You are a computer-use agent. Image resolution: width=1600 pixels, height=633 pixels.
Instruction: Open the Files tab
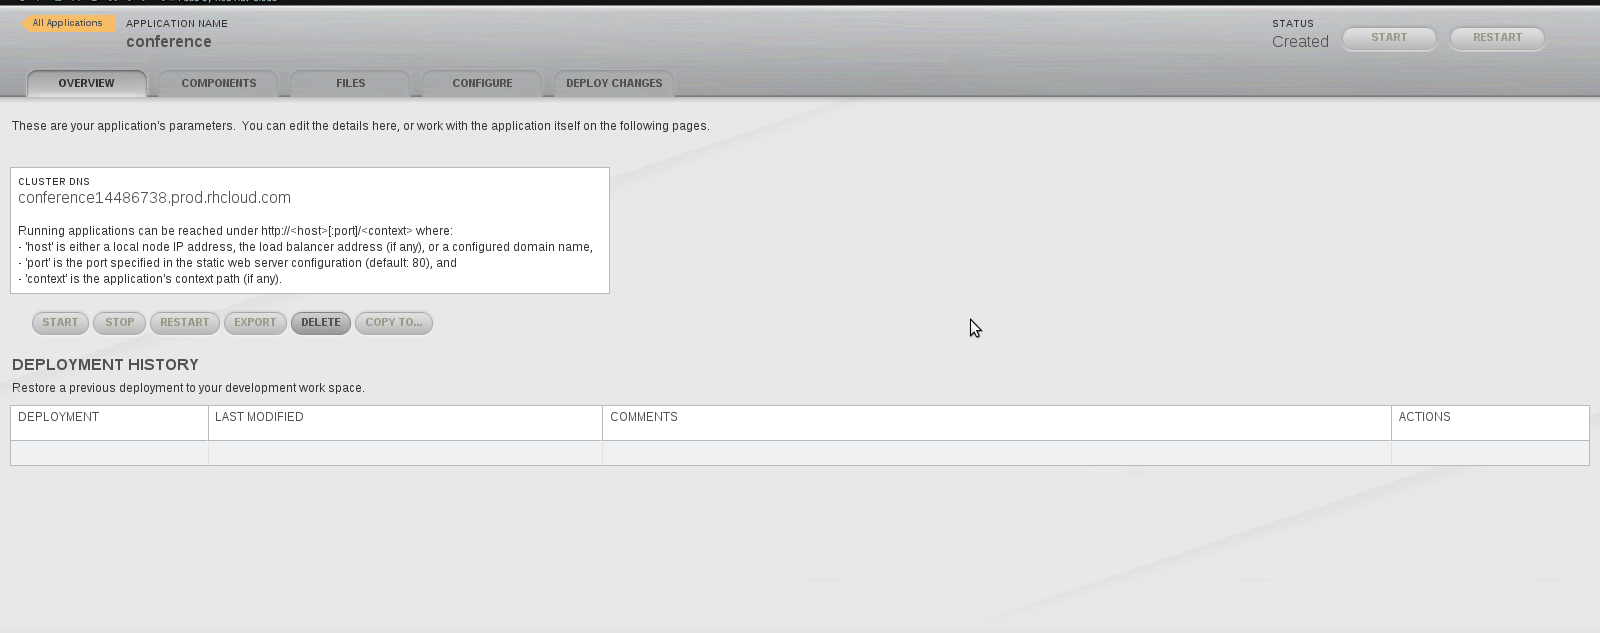(x=350, y=83)
